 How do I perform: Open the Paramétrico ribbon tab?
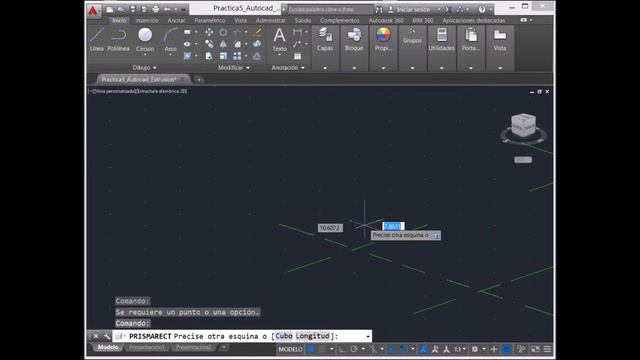[x=210, y=20]
